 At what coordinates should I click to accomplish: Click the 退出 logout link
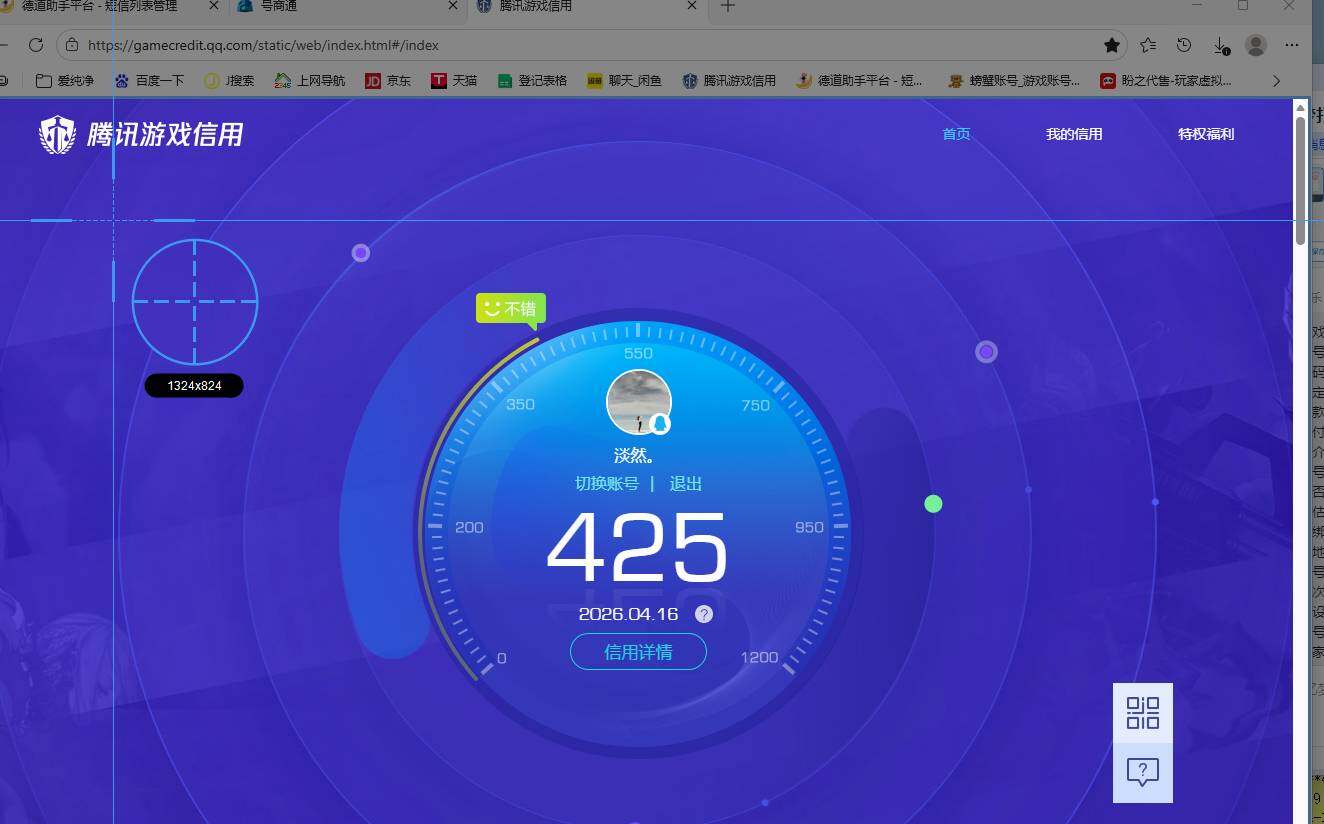(x=686, y=484)
